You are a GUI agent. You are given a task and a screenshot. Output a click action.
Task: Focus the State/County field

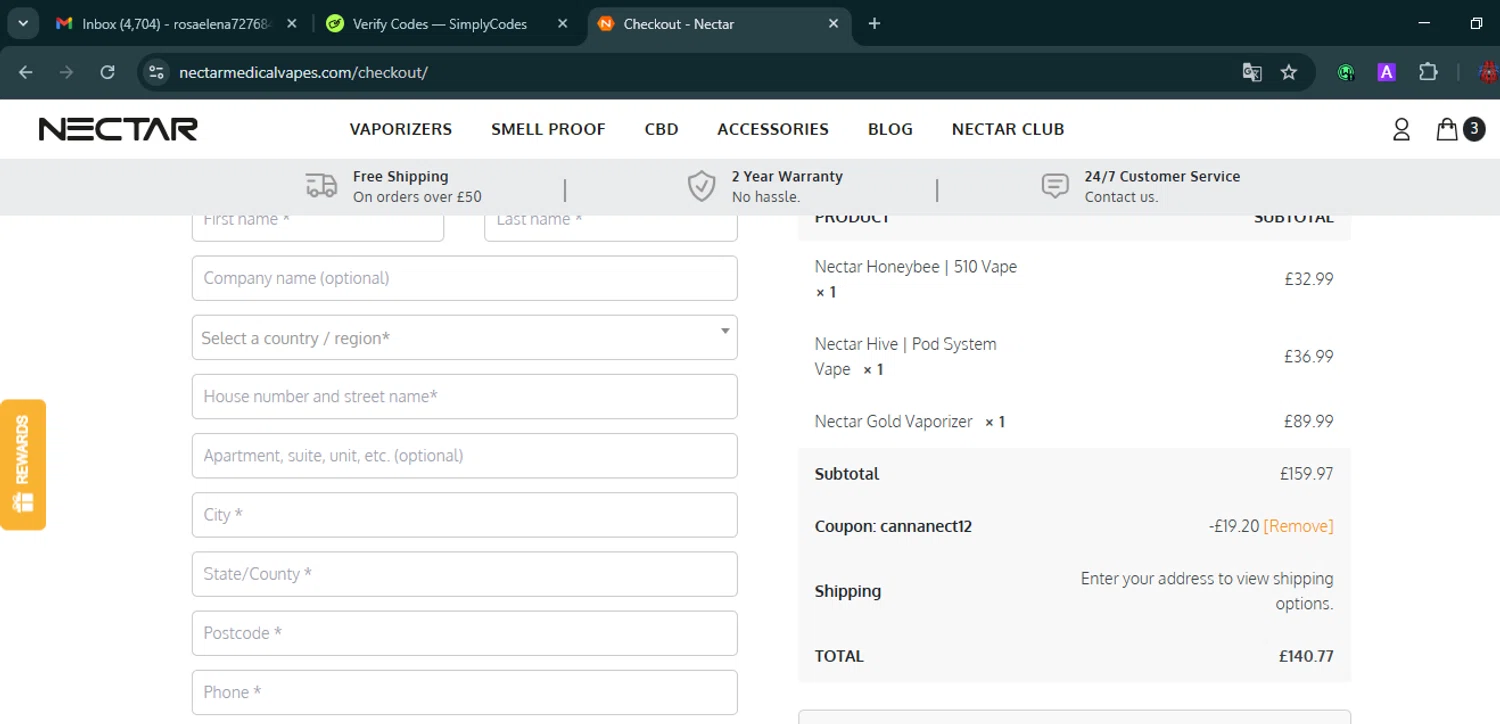465,574
